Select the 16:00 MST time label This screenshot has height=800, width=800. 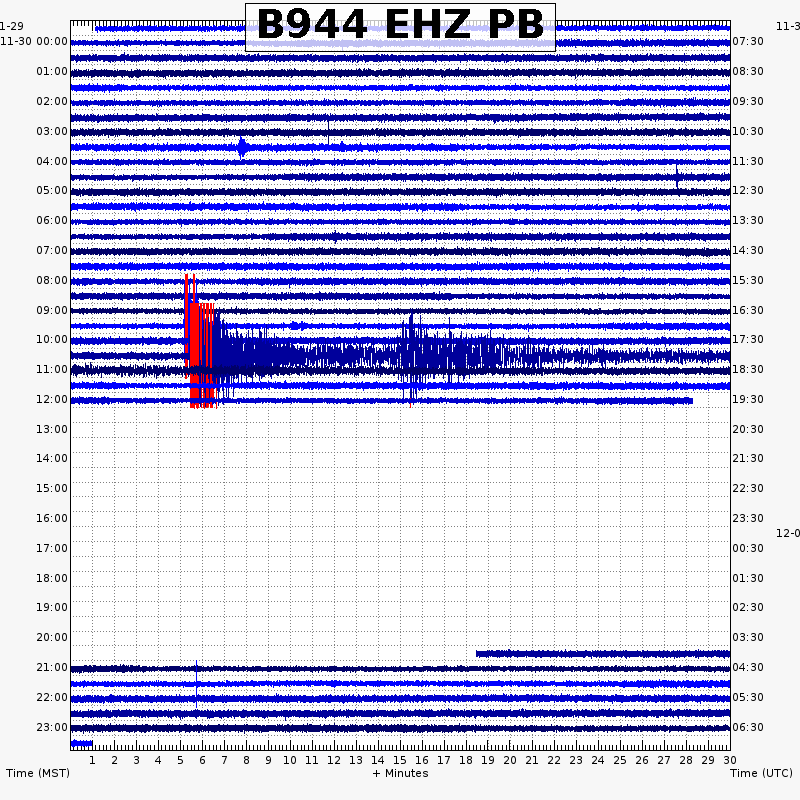[x=52, y=518]
